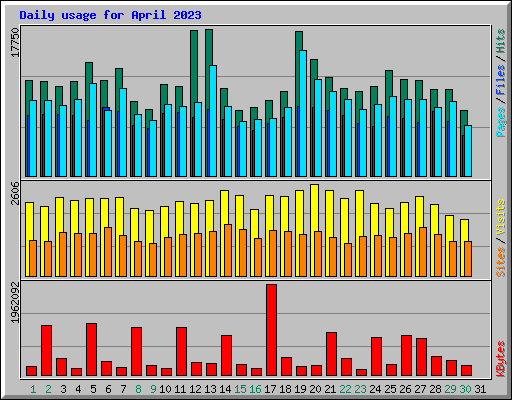Image resolution: width=512 pixels, height=400 pixels.
Task: Click the 'Files' legend label
Action: click(501, 80)
